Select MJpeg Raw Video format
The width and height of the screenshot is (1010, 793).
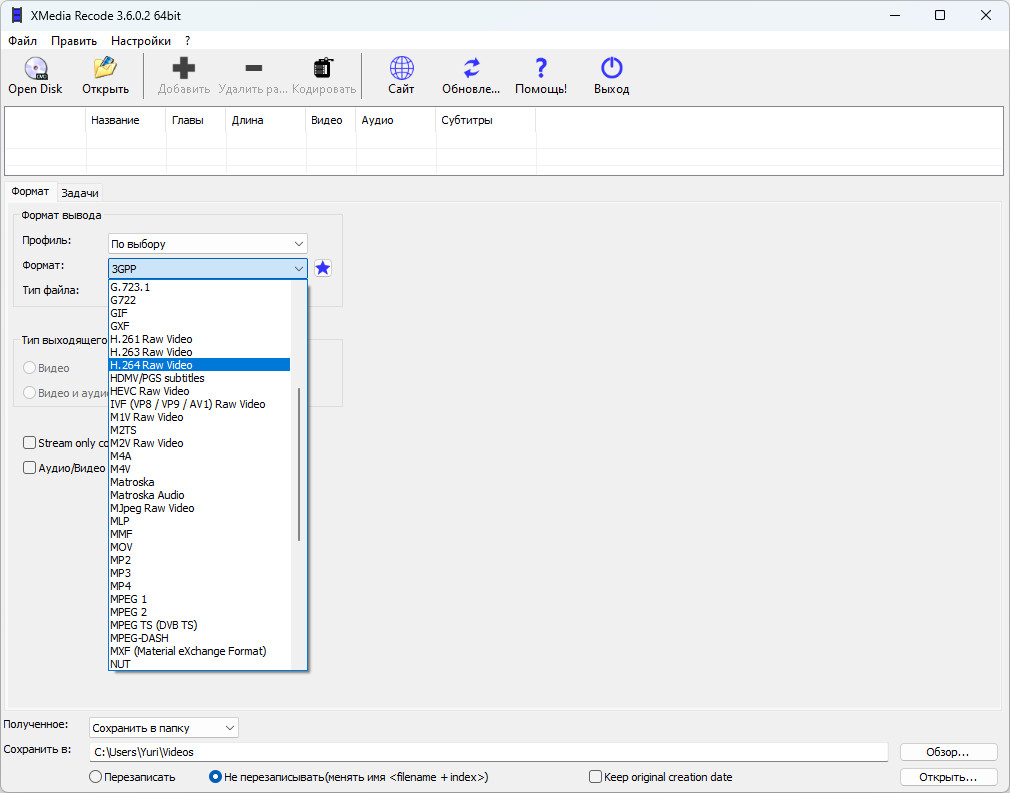200,508
